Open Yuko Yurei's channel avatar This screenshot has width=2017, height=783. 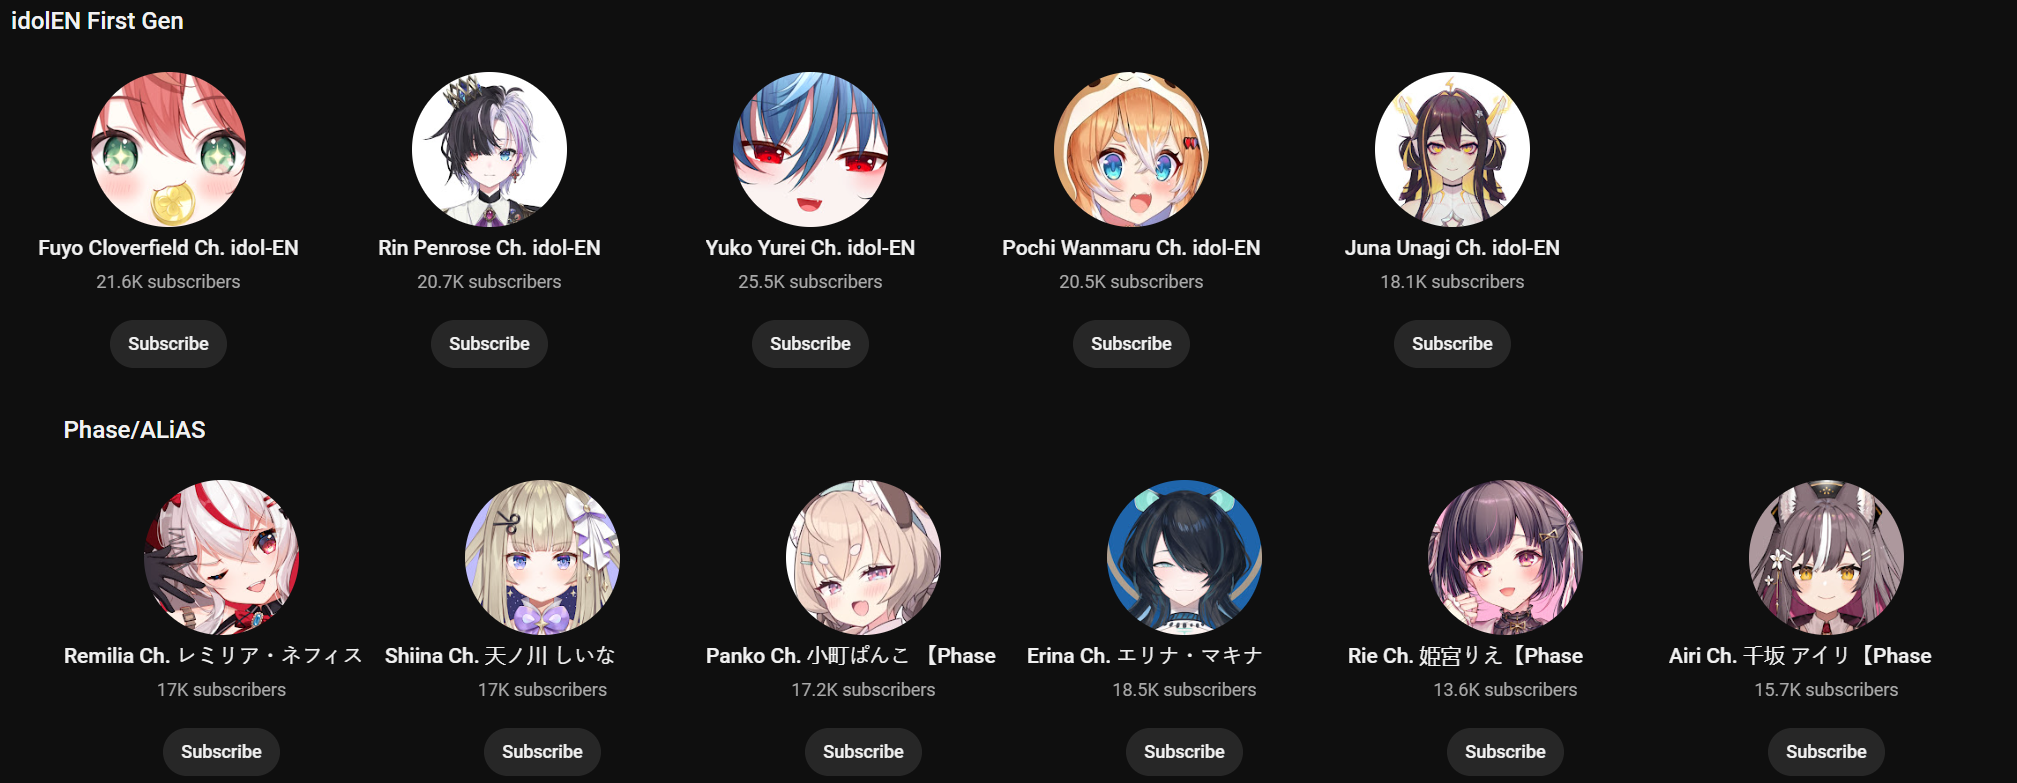pyautogui.click(x=810, y=149)
